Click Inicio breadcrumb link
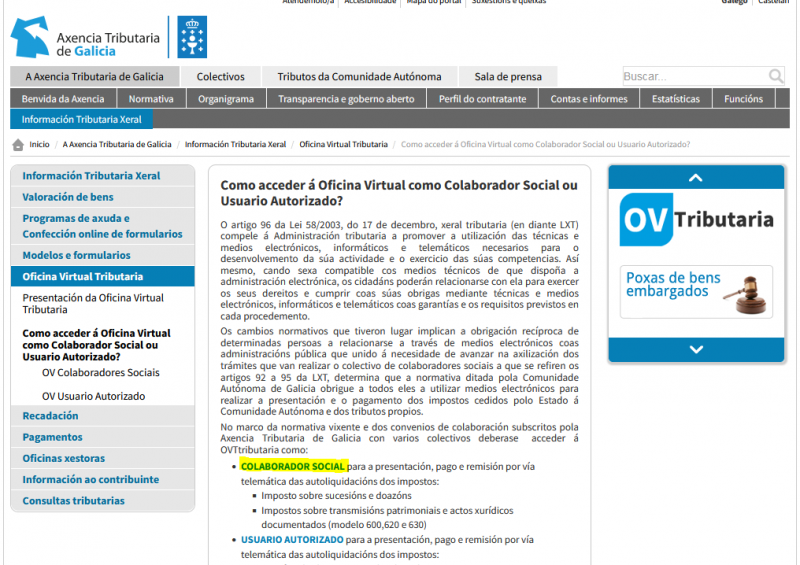Viewport: 800px width, 565px height. [39, 144]
